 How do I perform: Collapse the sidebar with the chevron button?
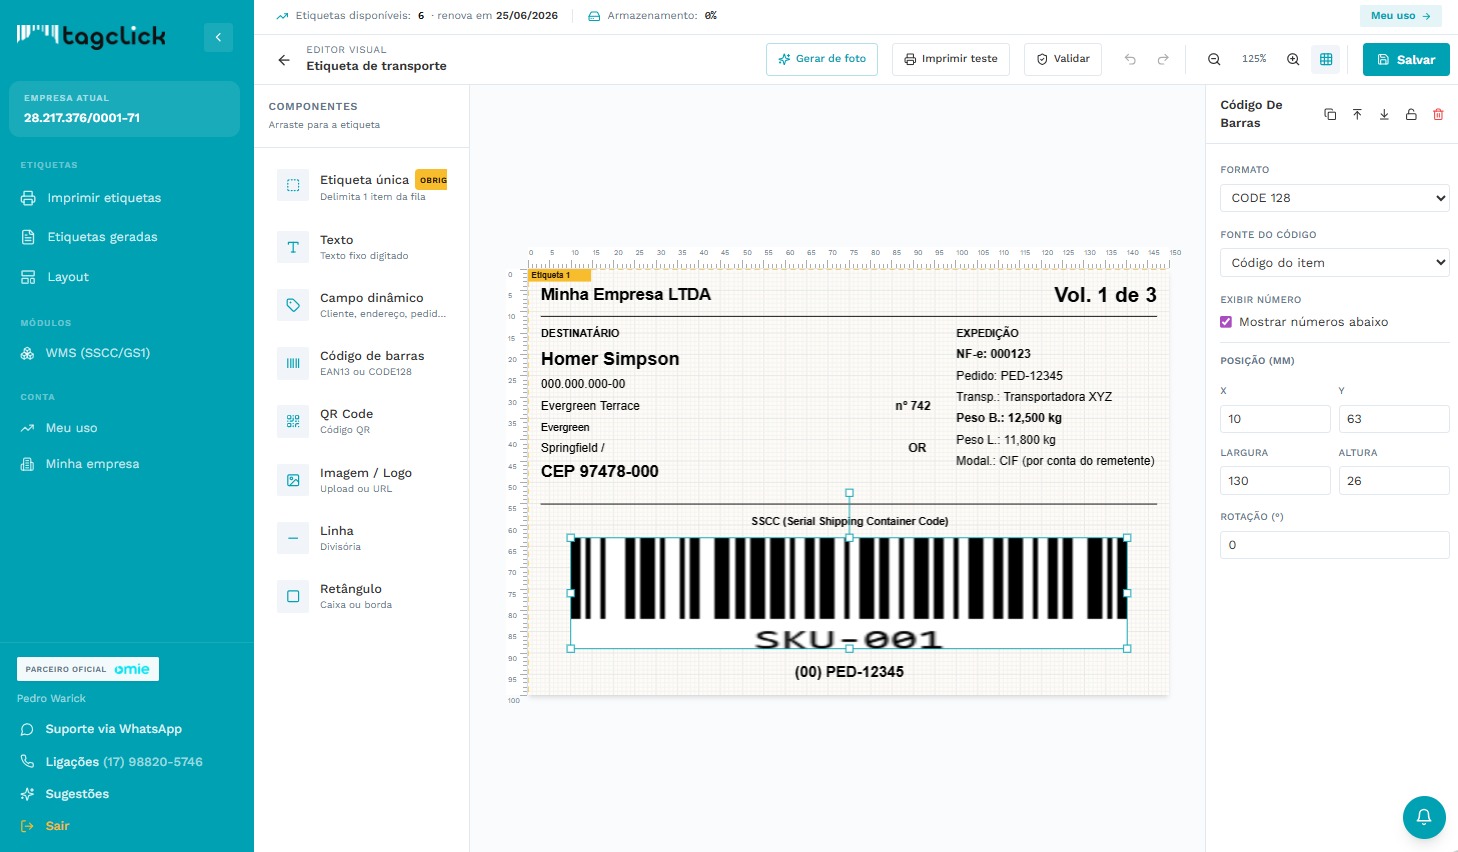[218, 38]
